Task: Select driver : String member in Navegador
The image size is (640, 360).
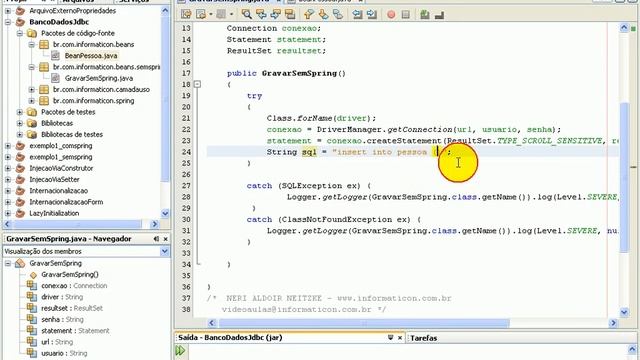Action: (62, 297)
